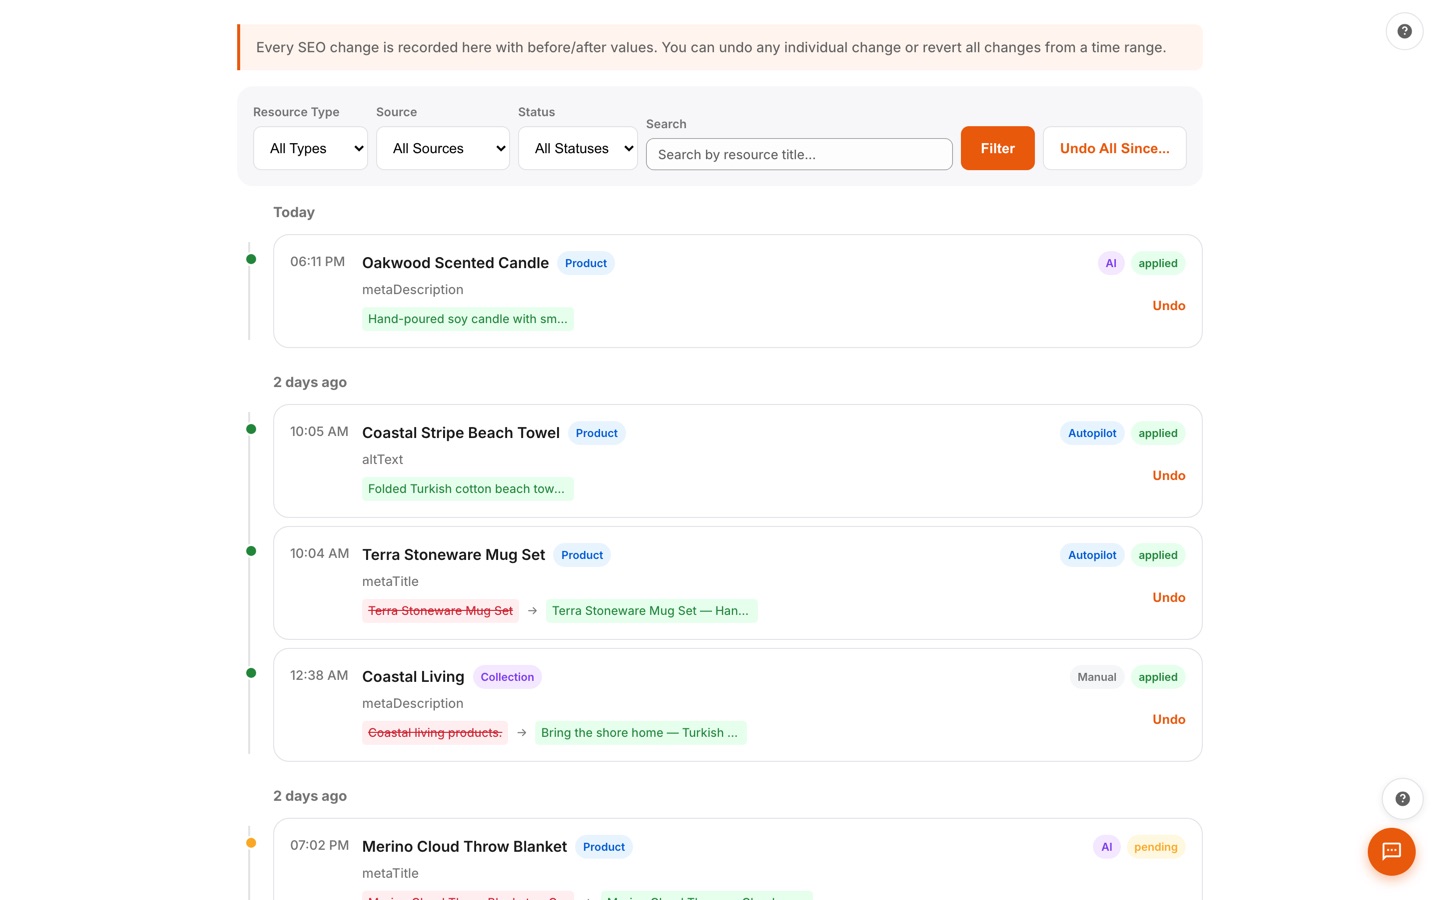Click the metaDescription label under Oakwood Scented Candle
The height and width of the screenshot is (900, 1440).
click(412, 290)
